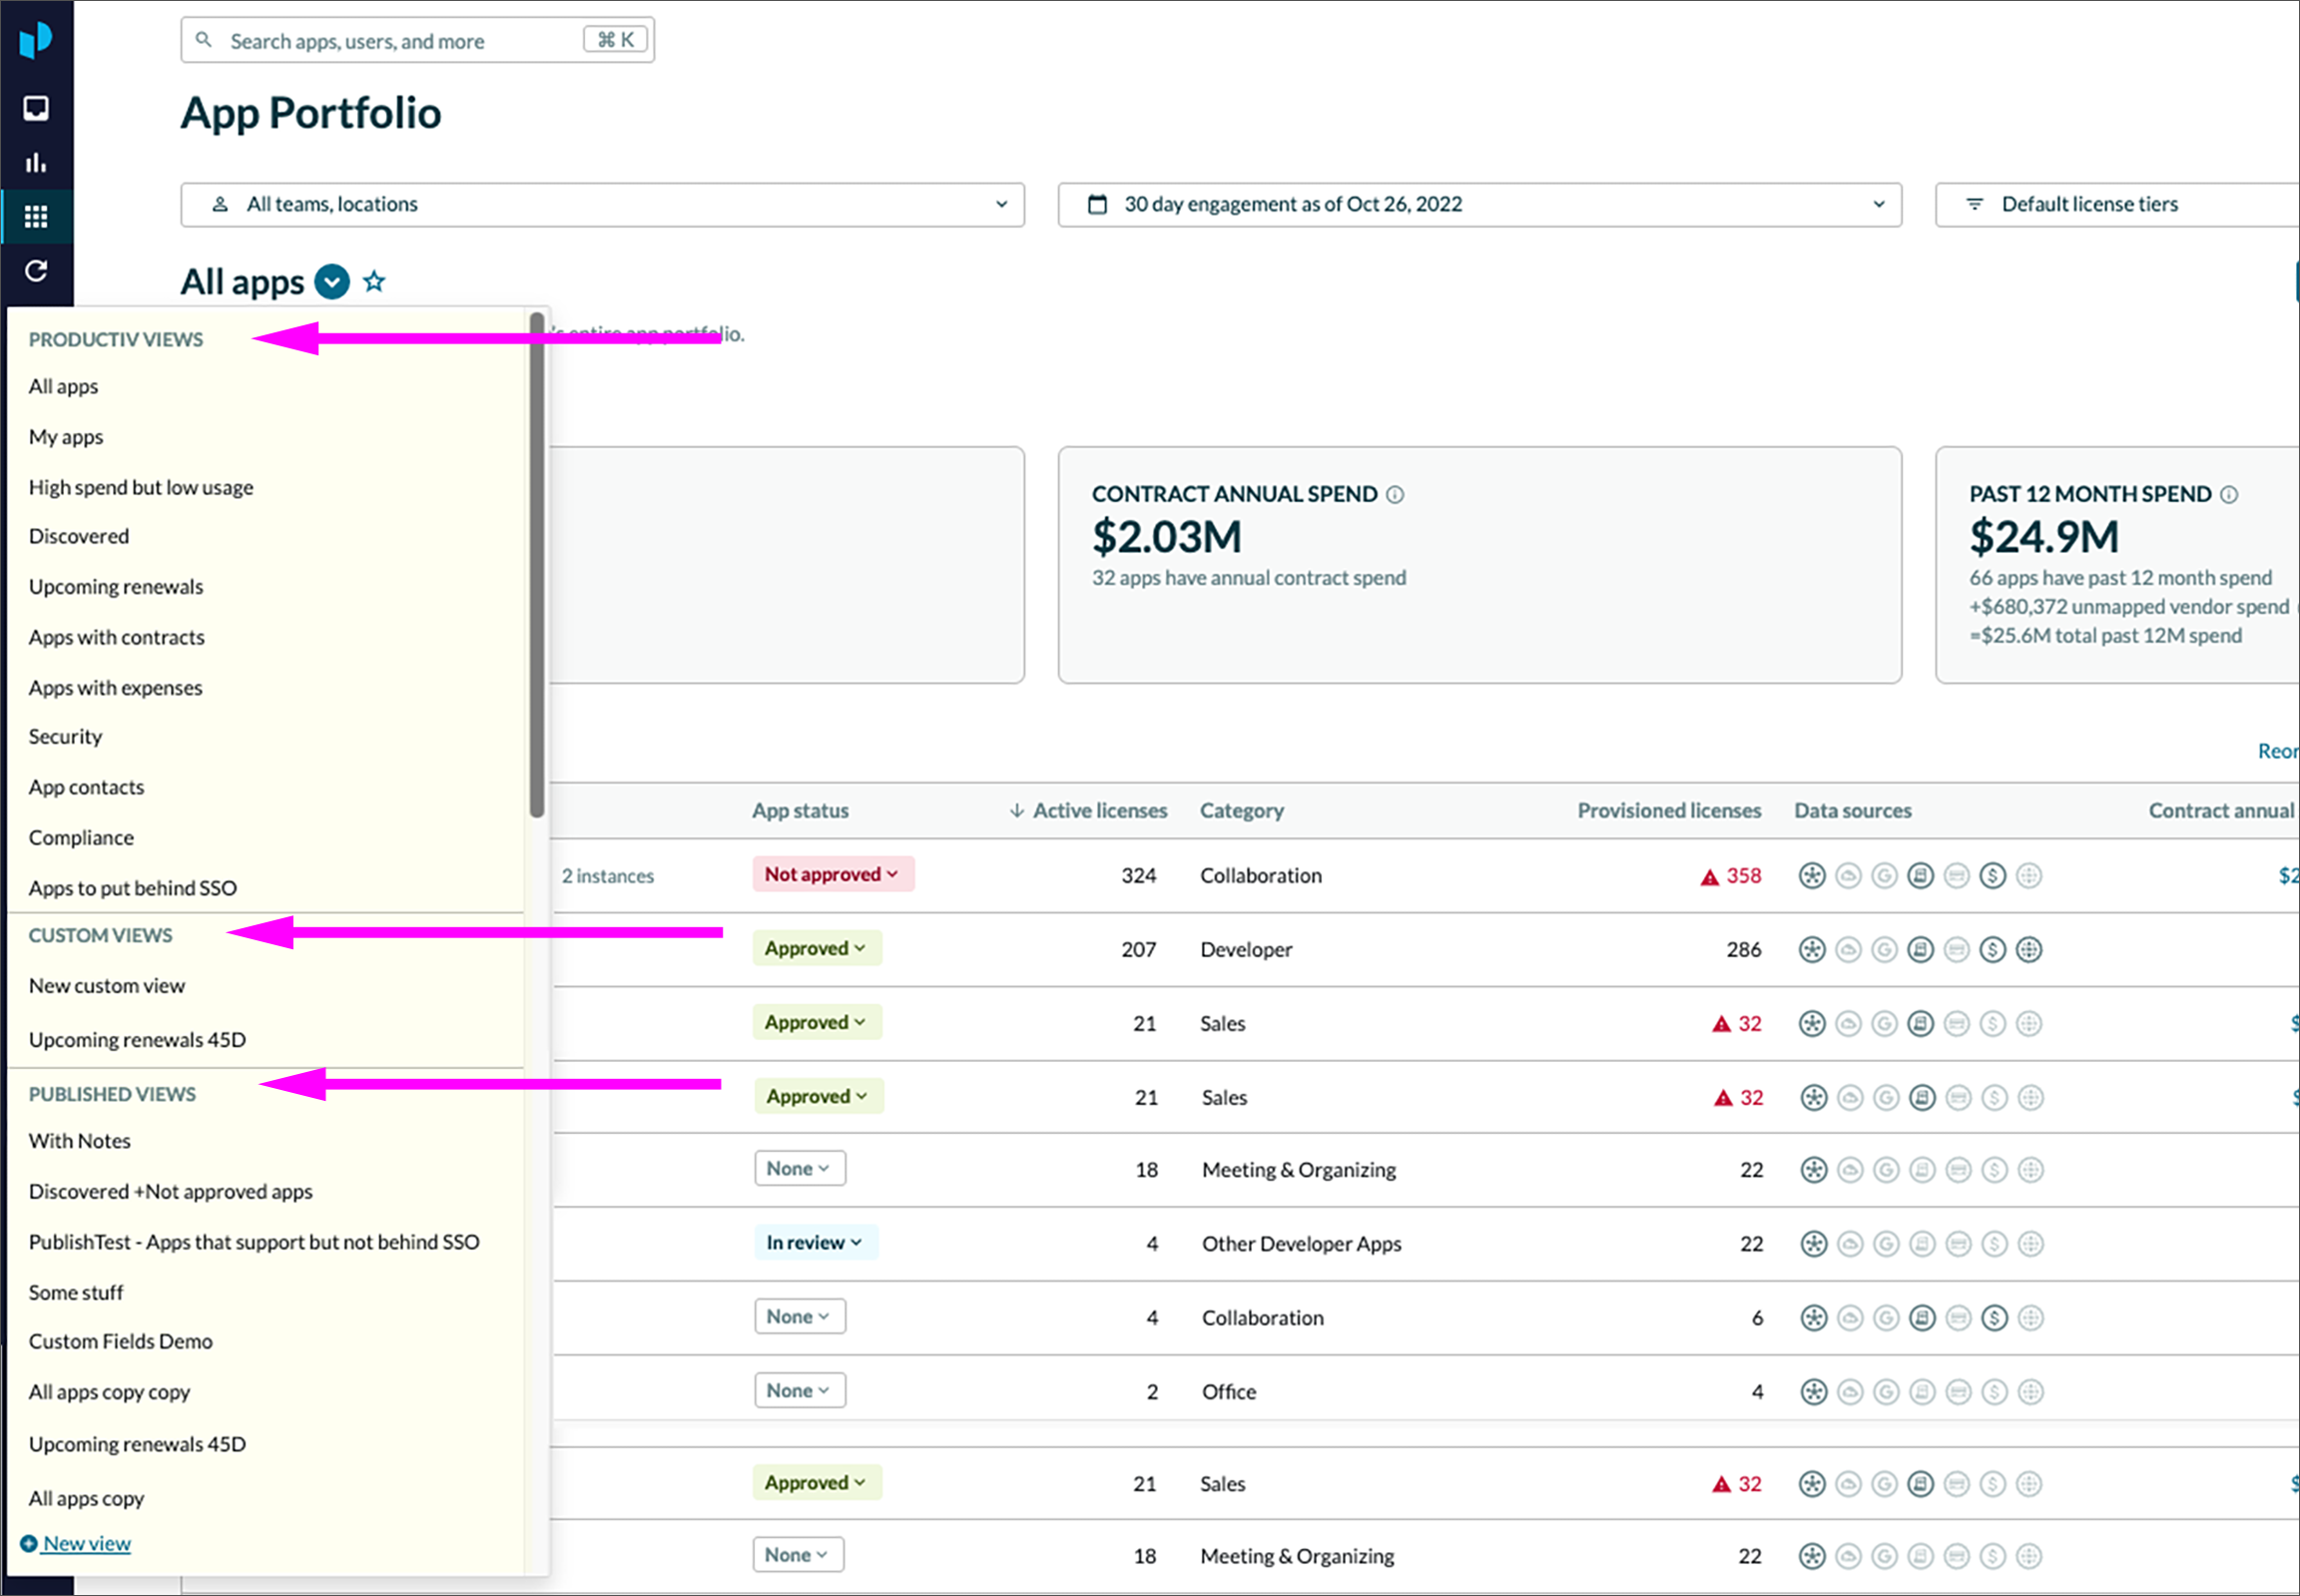Click the Past 12 Month Spend info icon
The image size is (2300, 1596).
[2230, 493]
